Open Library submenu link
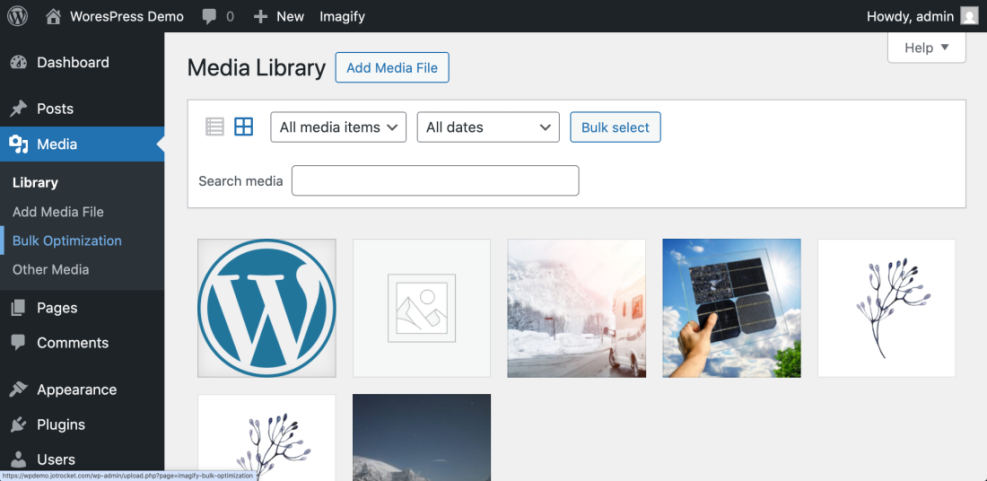Screen dimensions: 987x481 click(x=35, y=183)
